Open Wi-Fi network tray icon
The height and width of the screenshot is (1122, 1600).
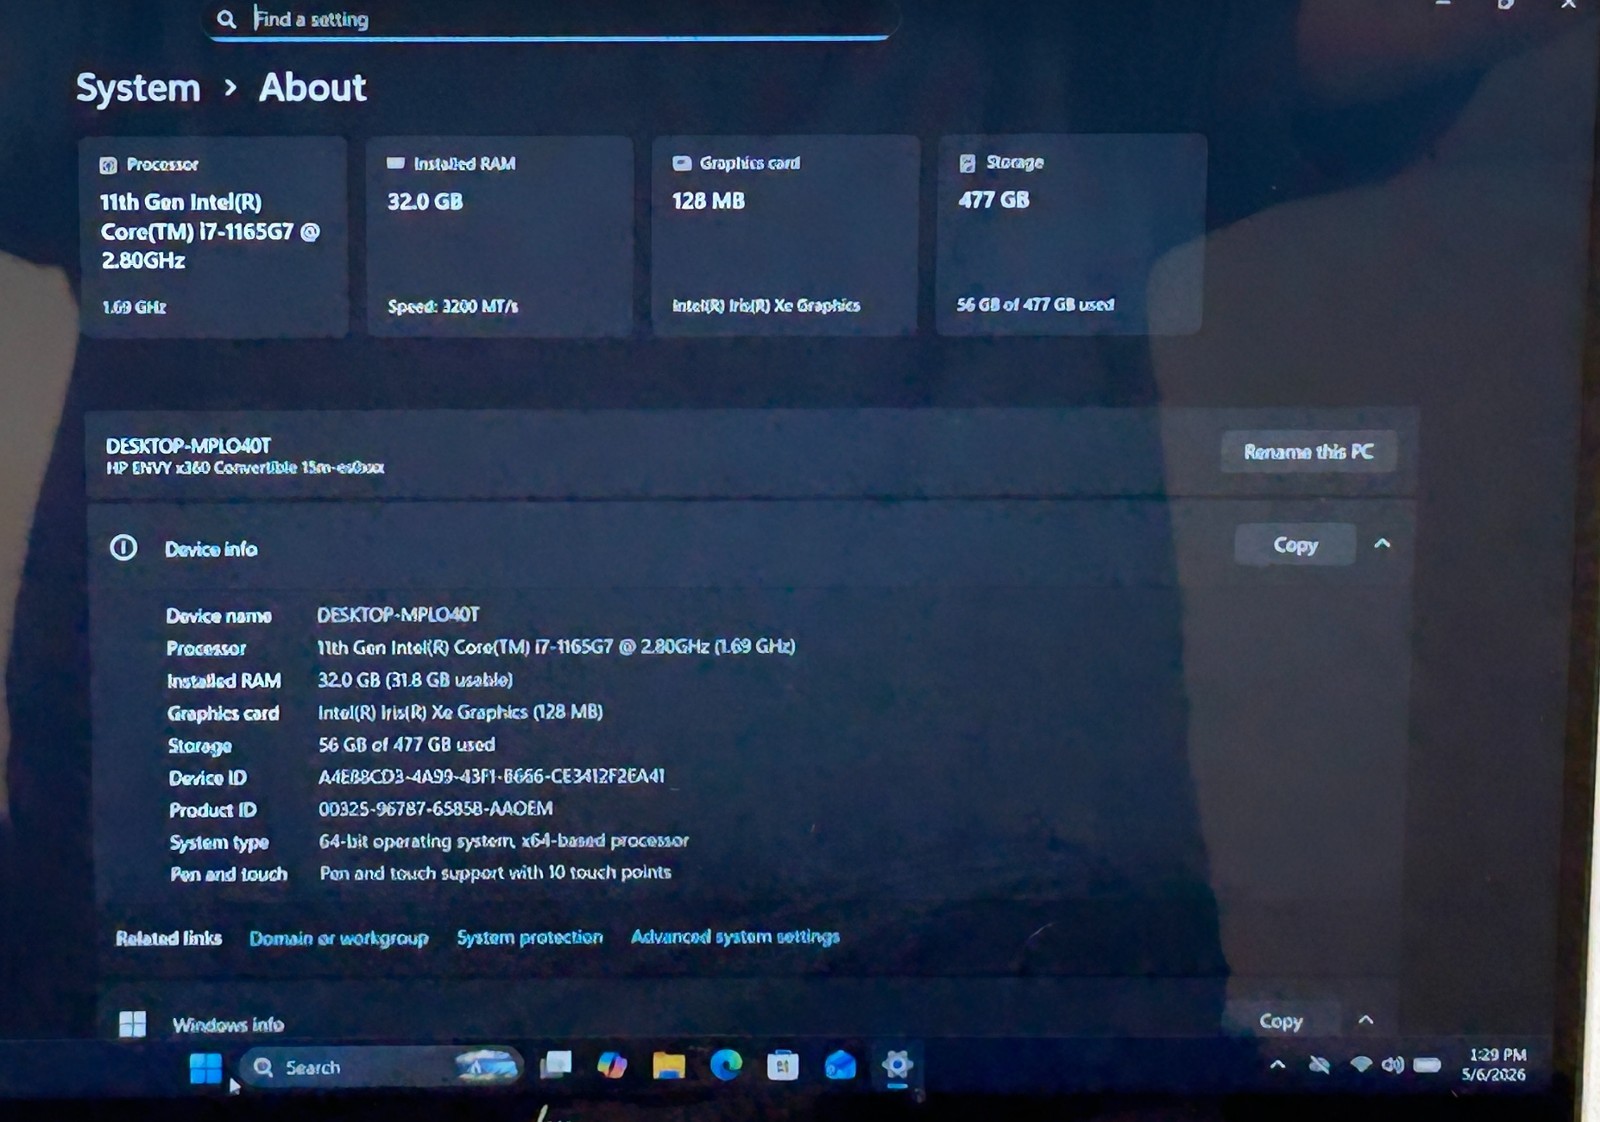point(1360,1065)
